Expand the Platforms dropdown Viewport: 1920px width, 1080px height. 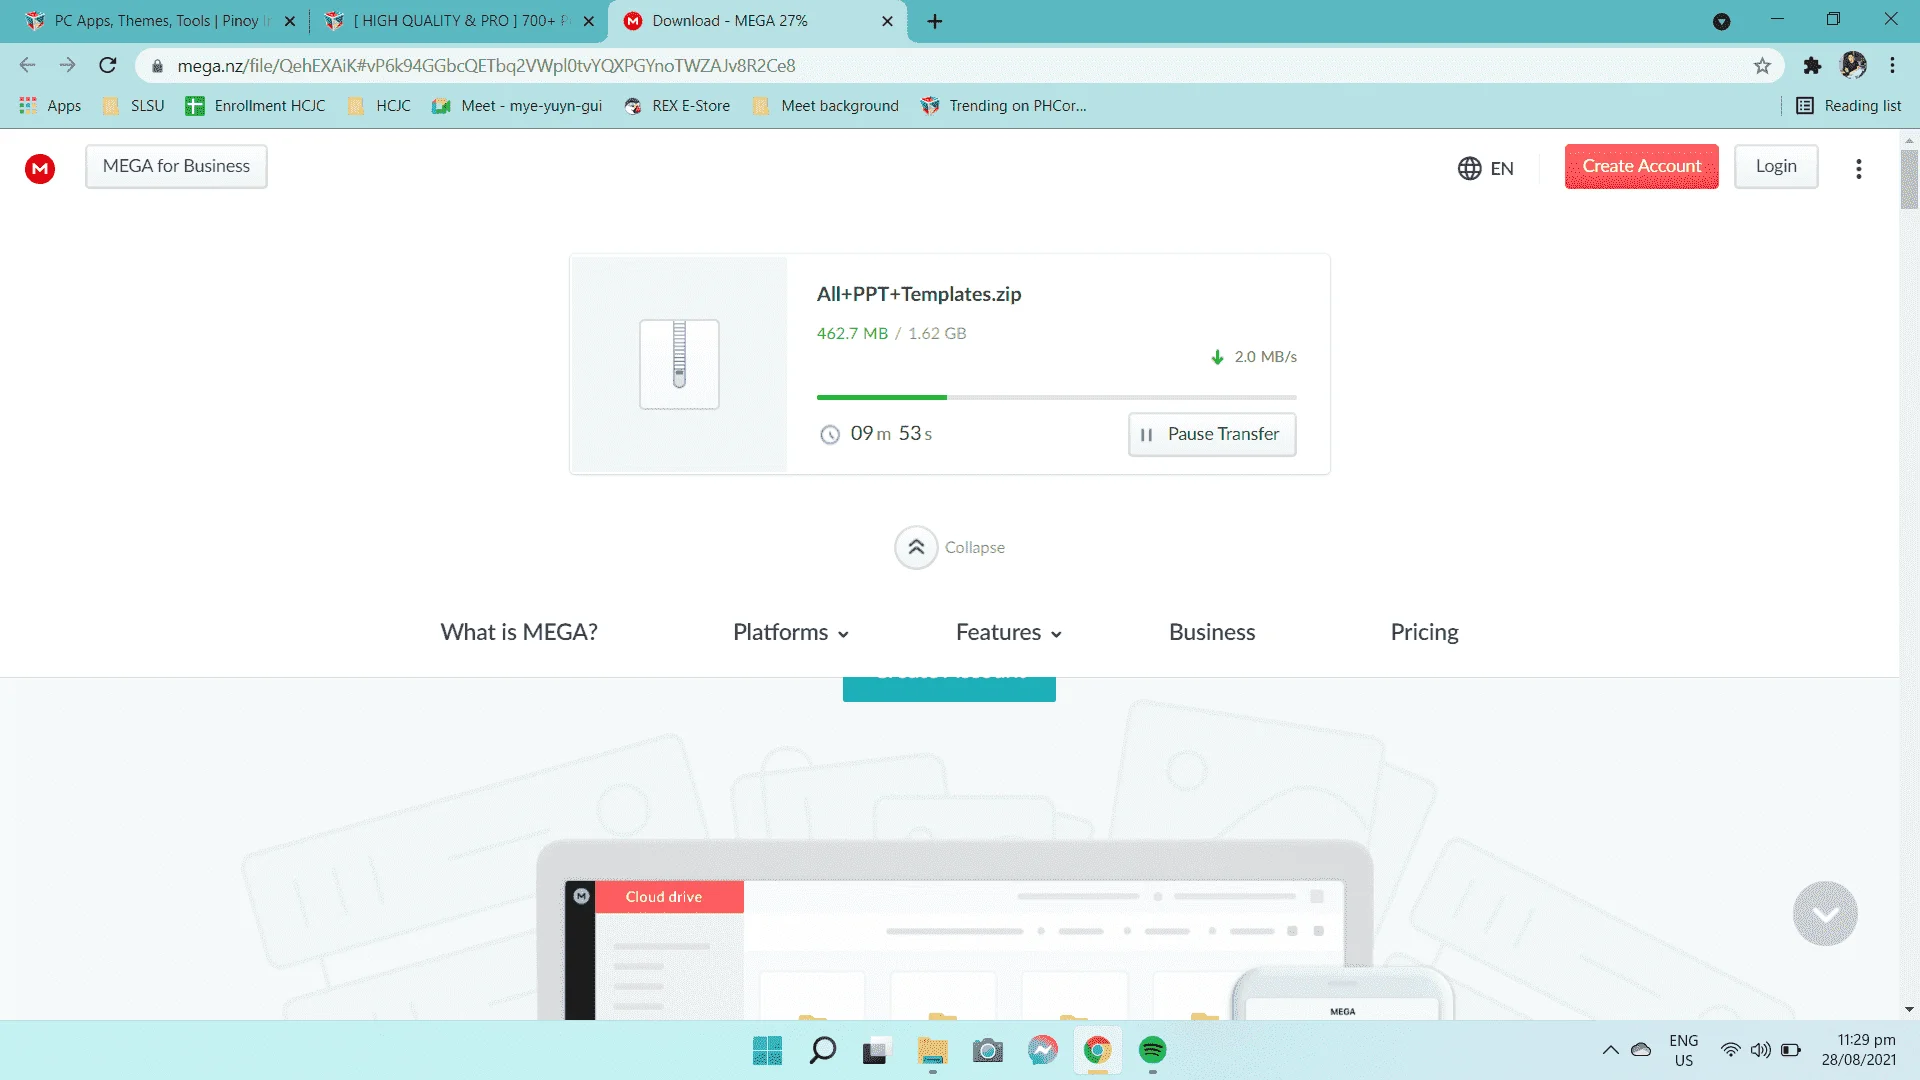(x=791, y=632)
